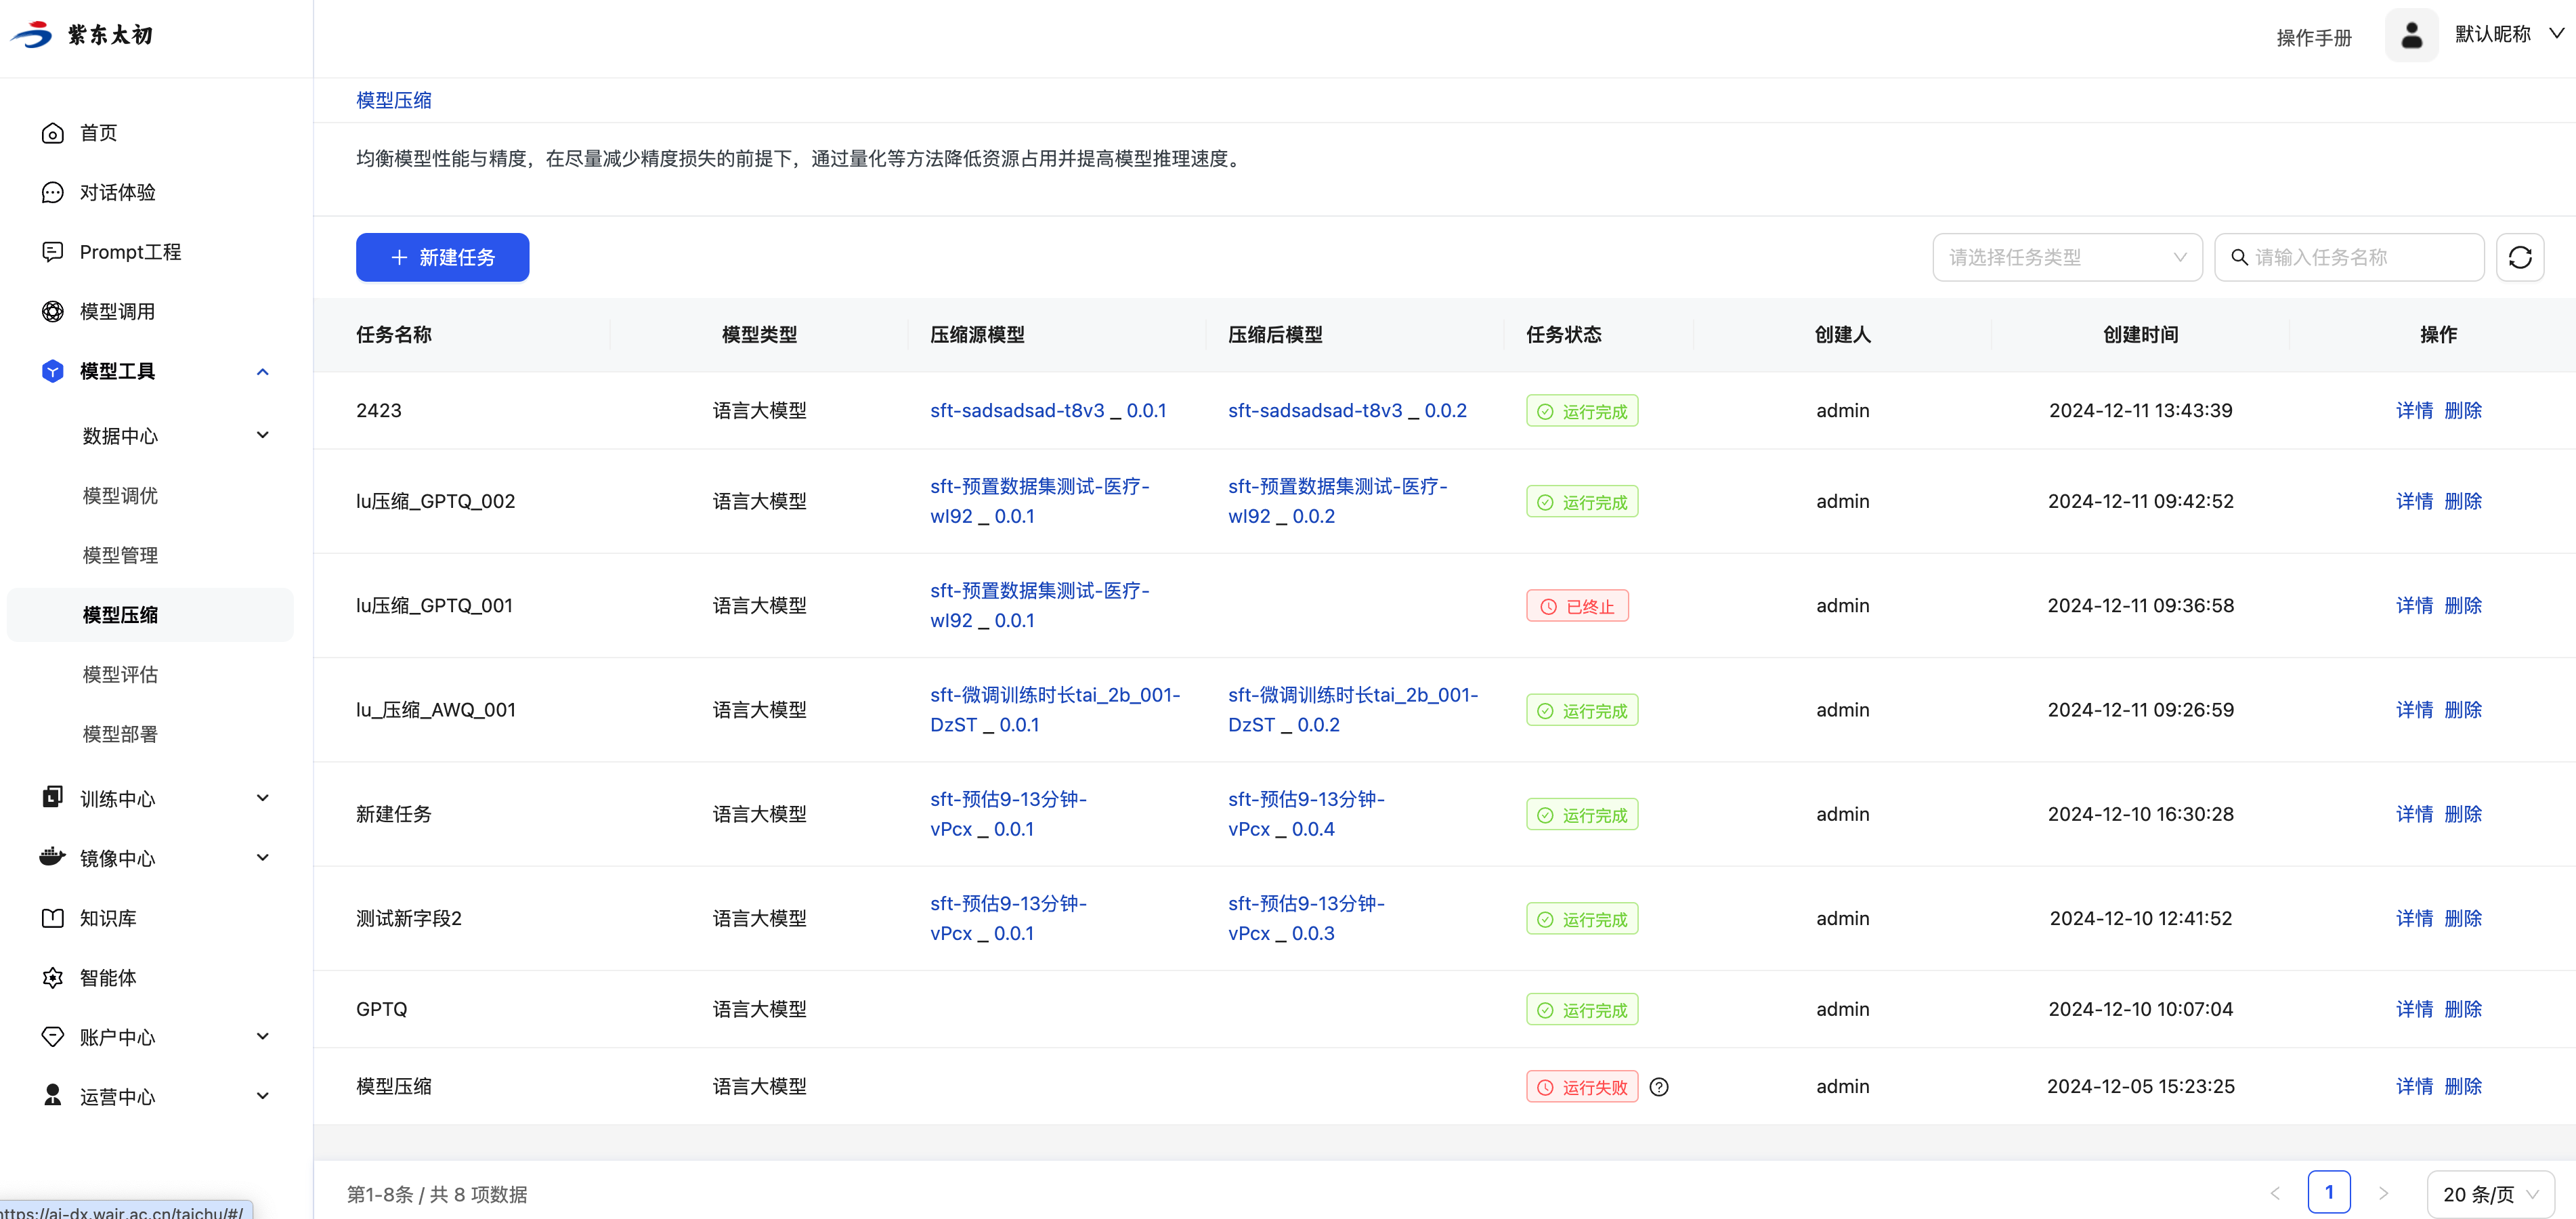Click the 智能体 agent icon in sidebar
Screen dimensions: 2576x1219
pos(53,977)
